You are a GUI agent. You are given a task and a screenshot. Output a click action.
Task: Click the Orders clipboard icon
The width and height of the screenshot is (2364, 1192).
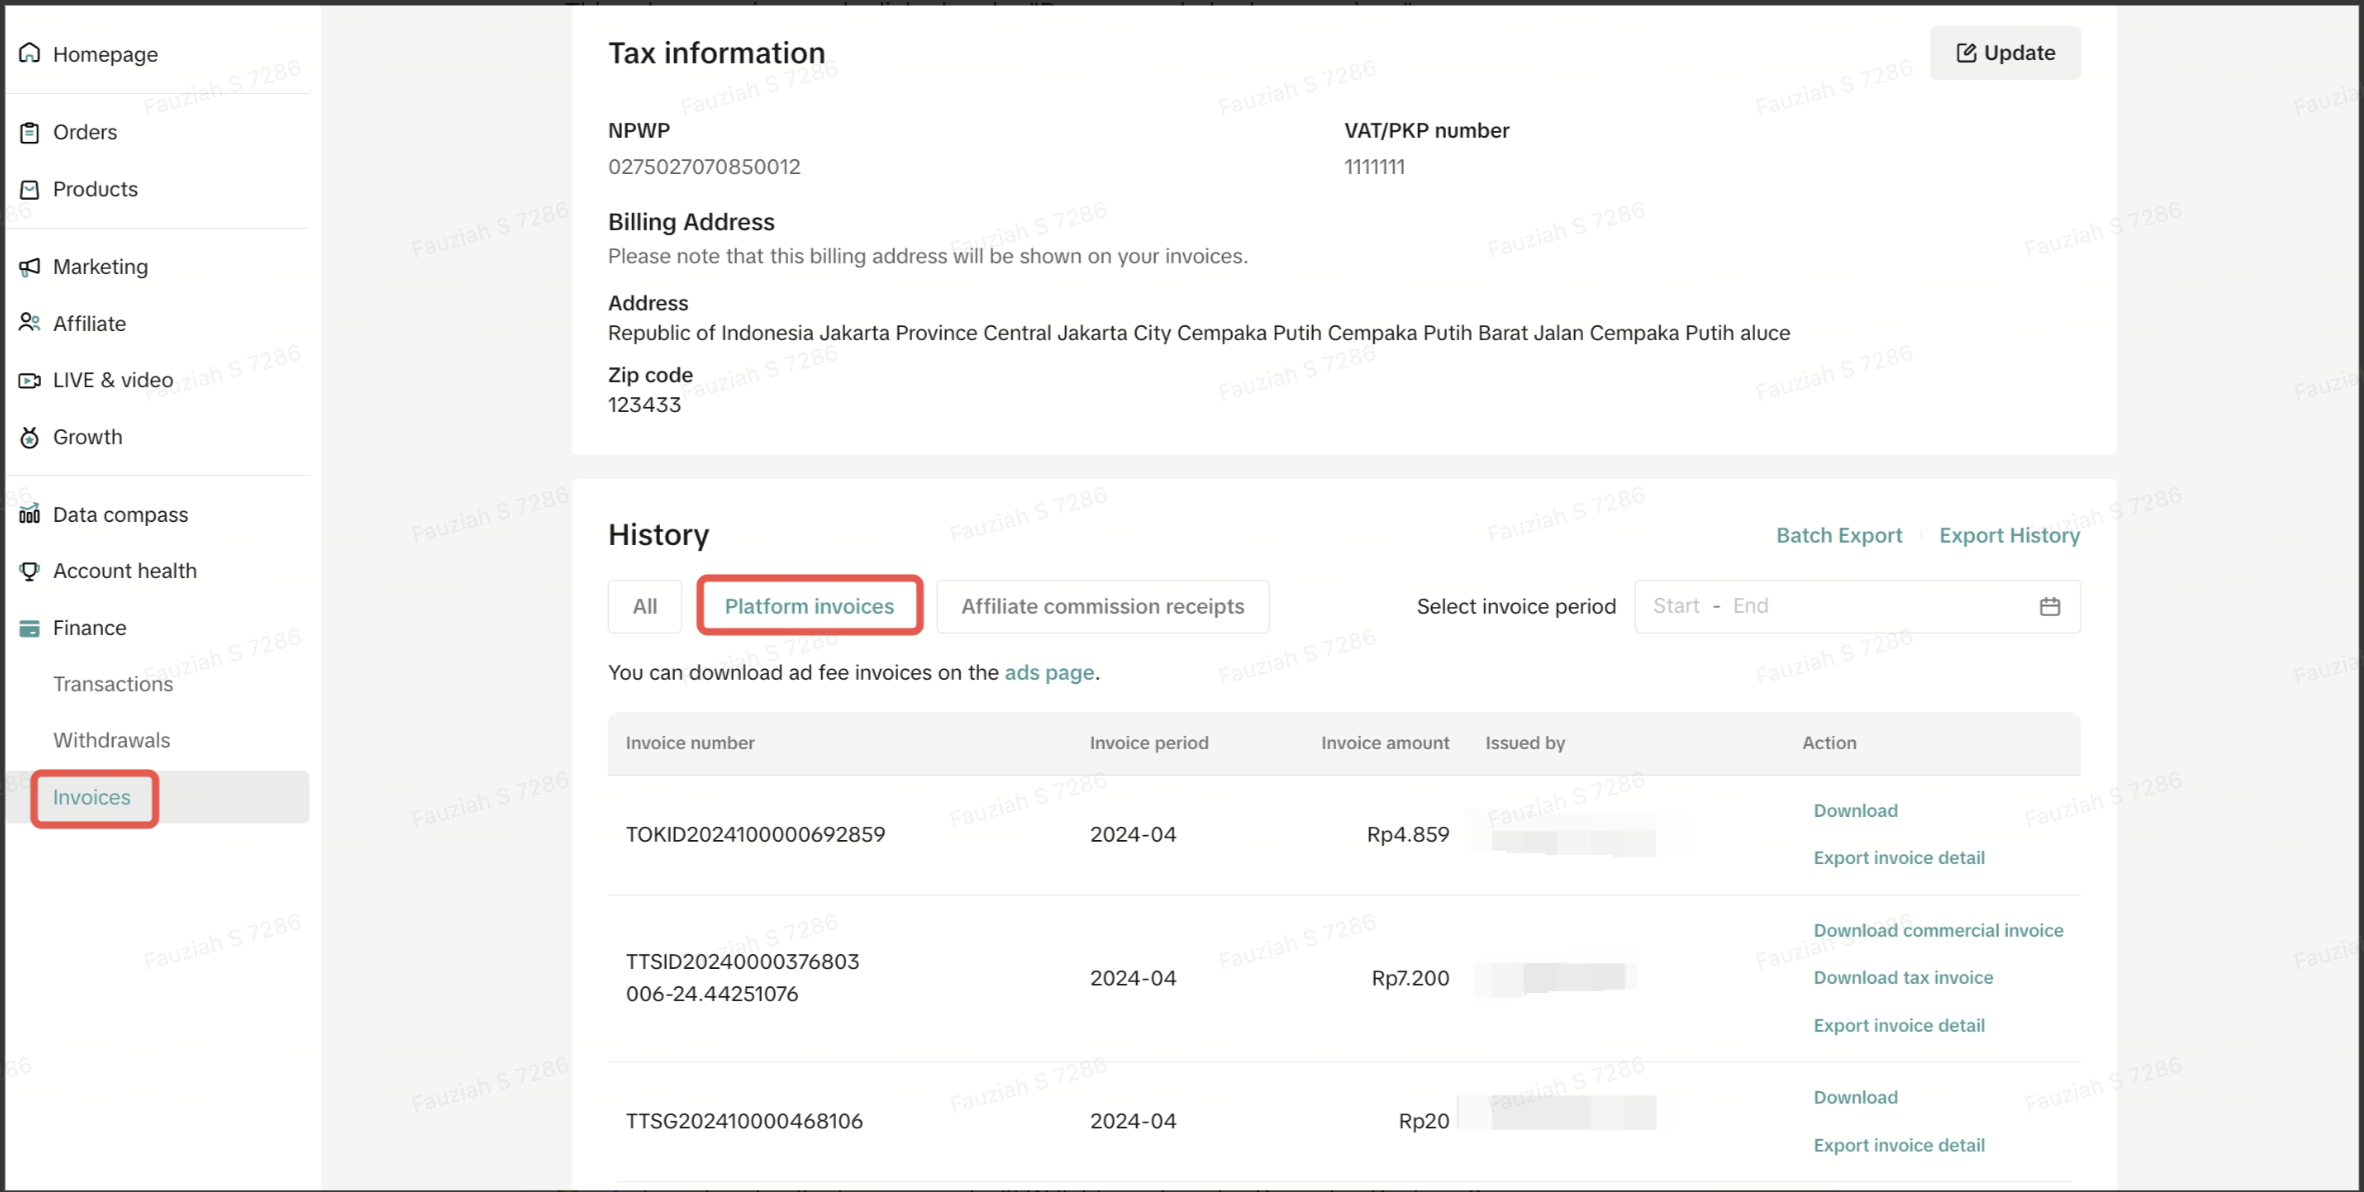30,132
